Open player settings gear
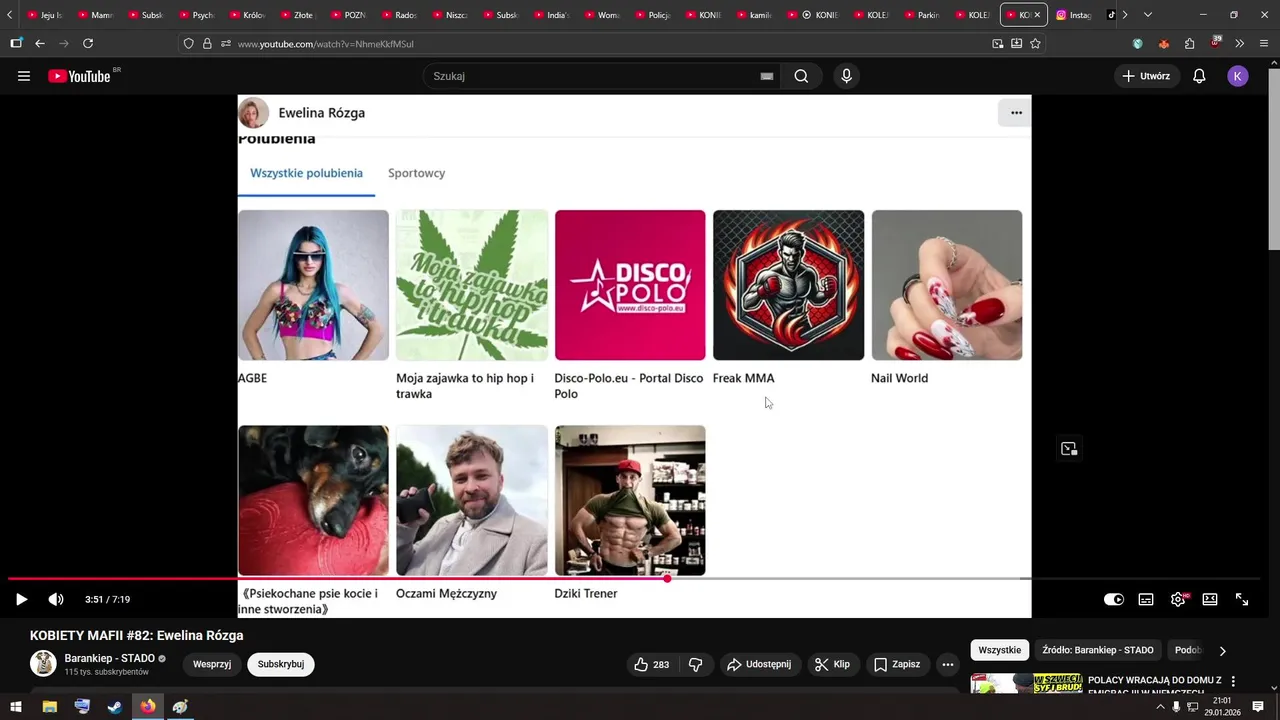This screenshot has height=720, width=1280. [1178, 599]
